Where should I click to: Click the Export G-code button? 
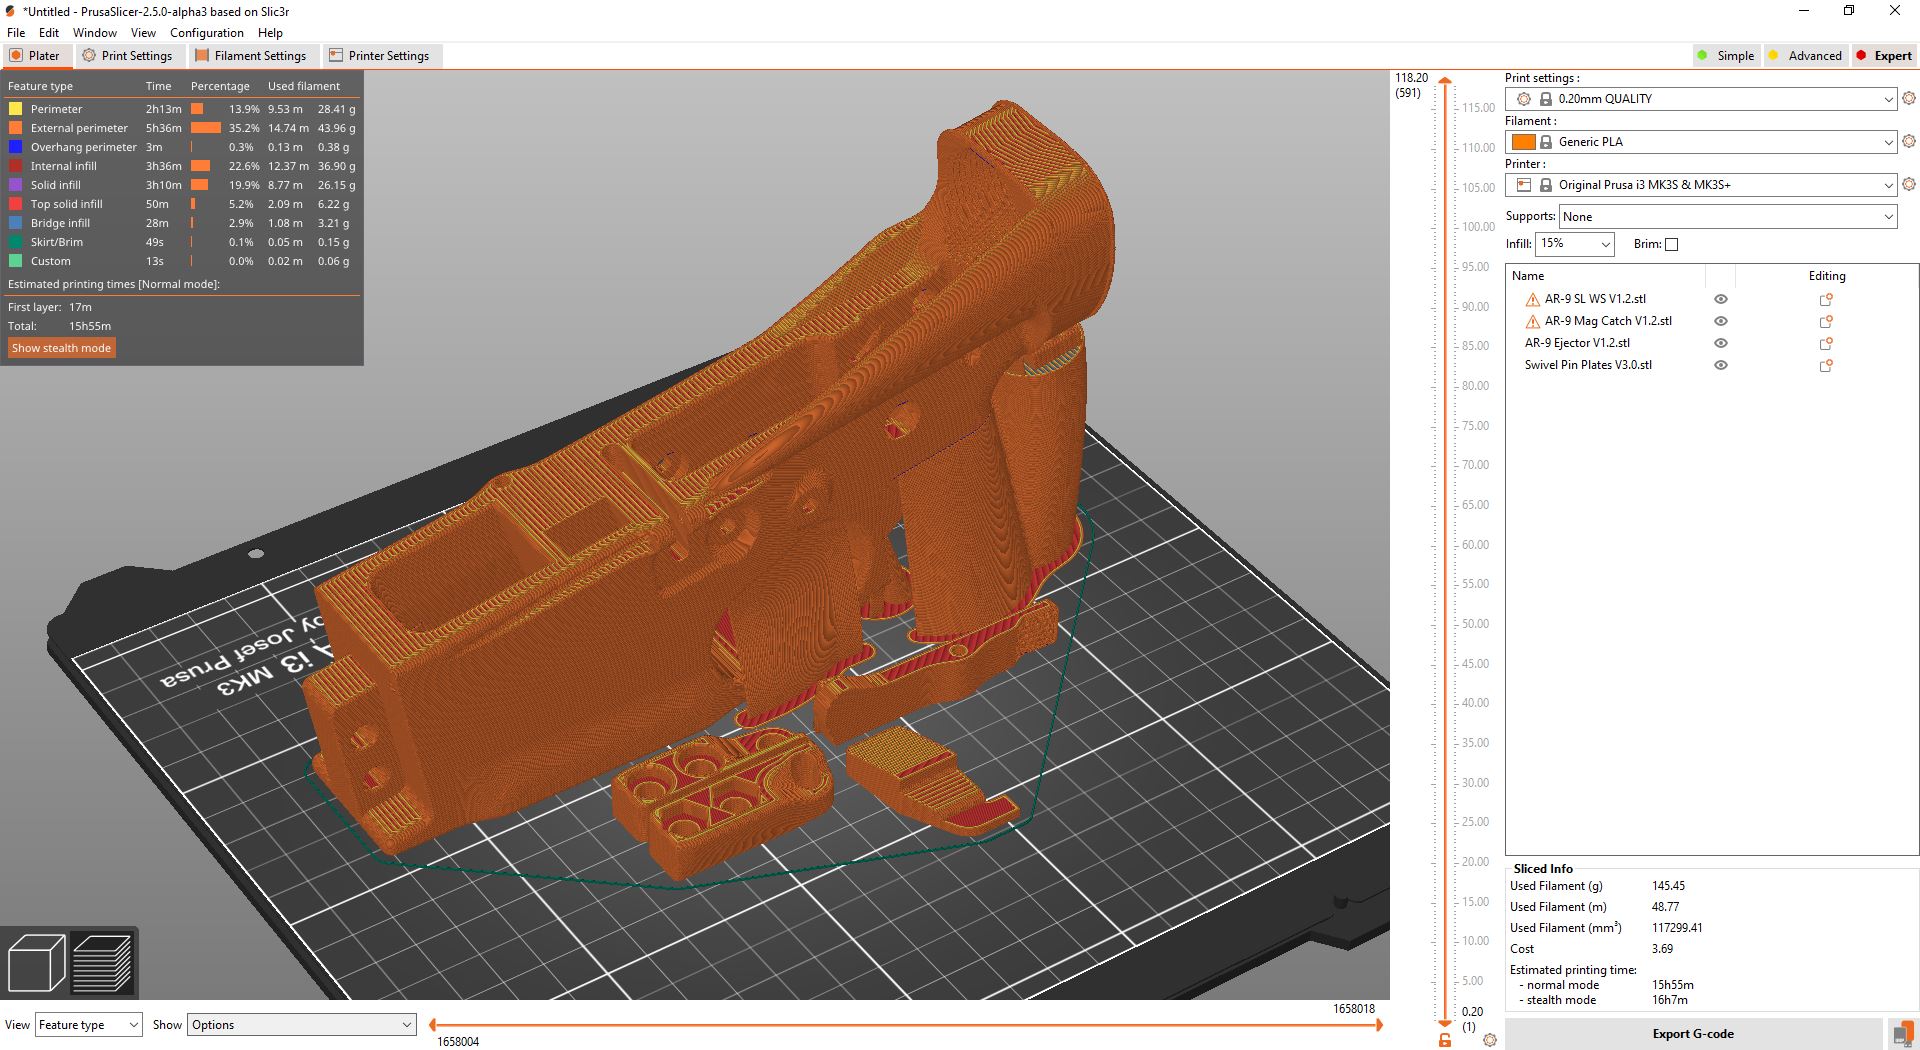pos(1692,1034)
